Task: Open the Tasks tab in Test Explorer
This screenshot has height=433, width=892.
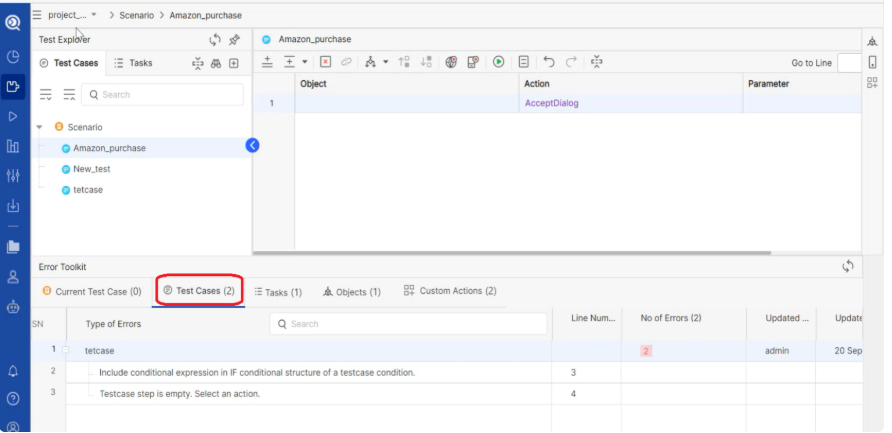Action: tap(134, 63)
